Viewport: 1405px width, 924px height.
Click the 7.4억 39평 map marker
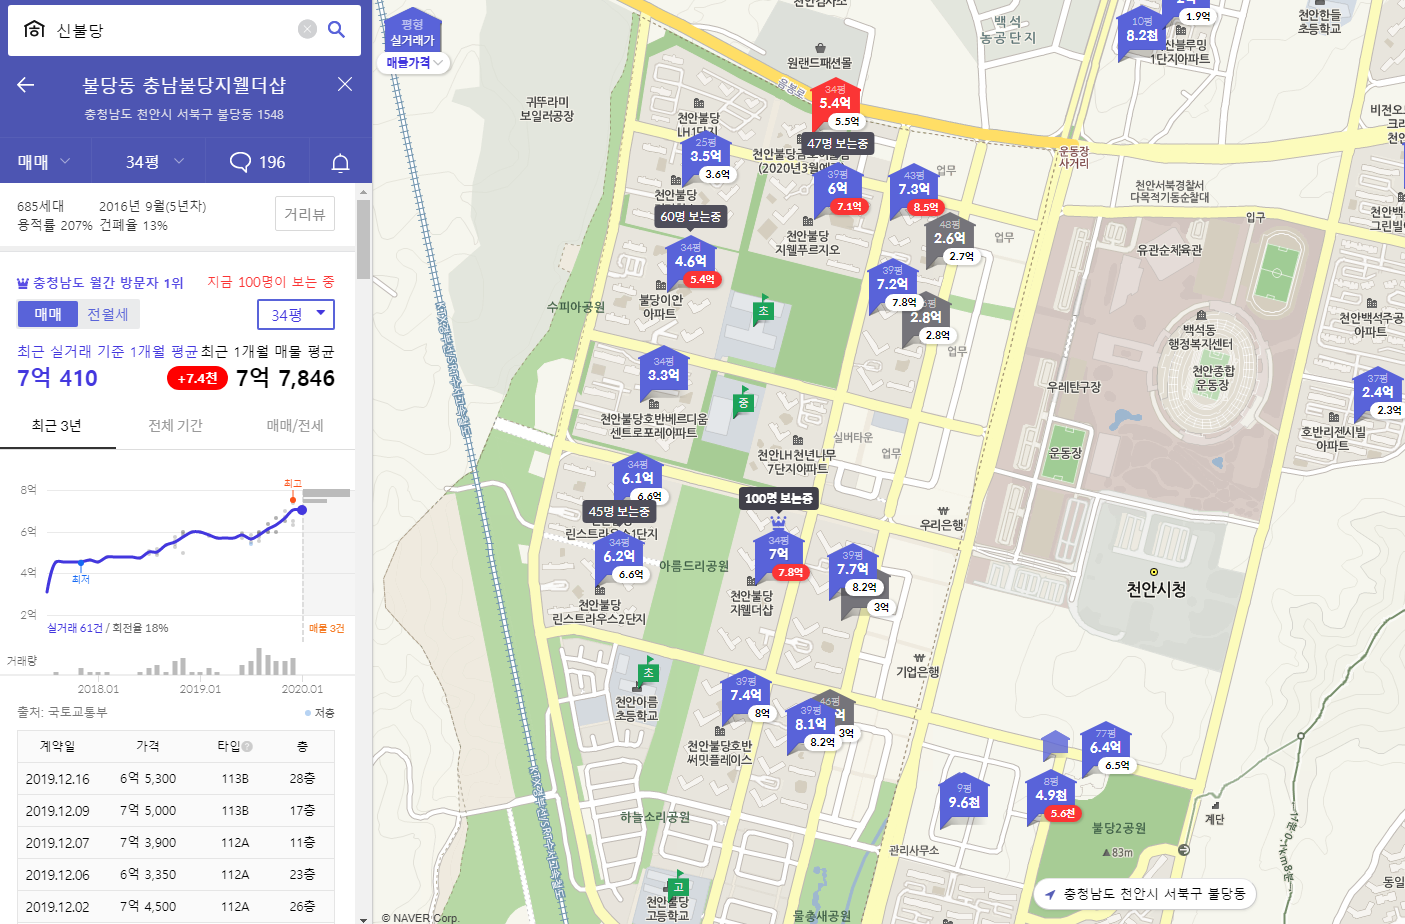(746, 695)
